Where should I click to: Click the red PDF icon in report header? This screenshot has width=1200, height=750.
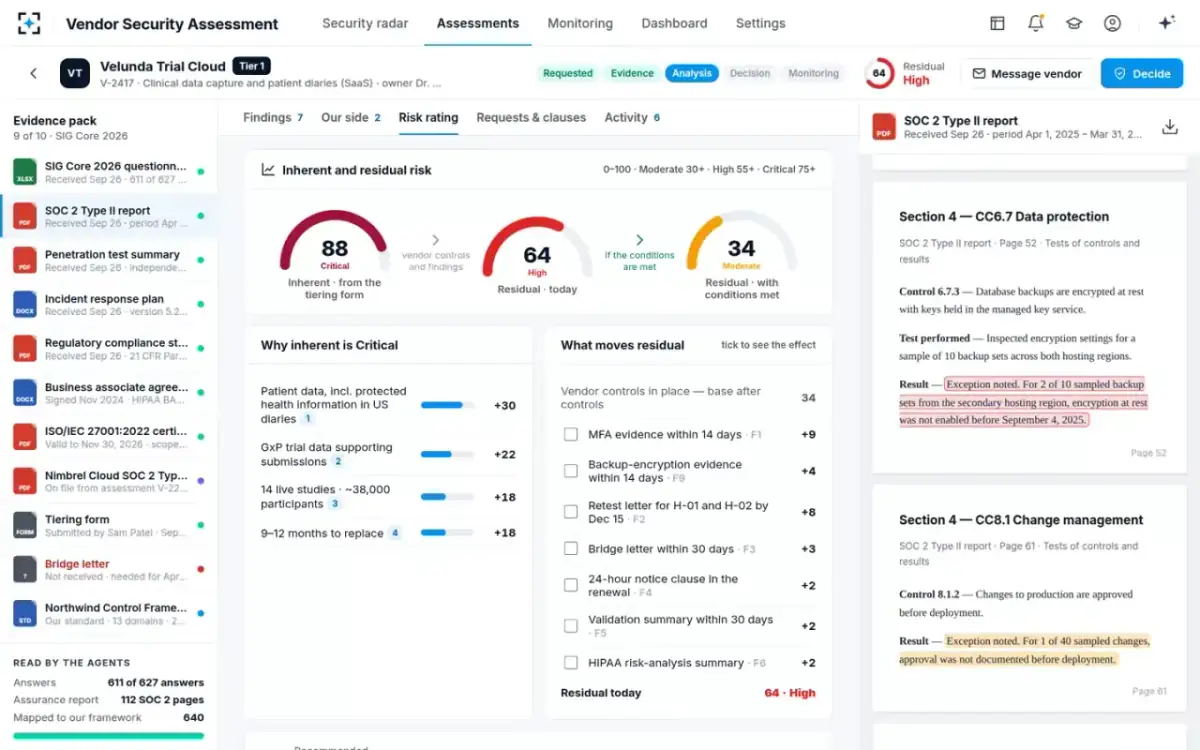pos(884,127)
